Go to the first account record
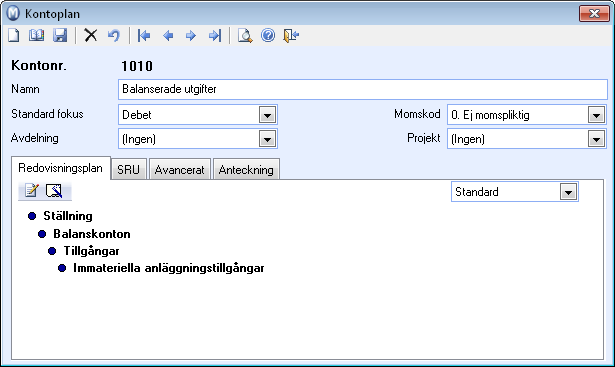Image resolution: width=615 pixels, height=367 pixels. (x=144, y=36)
